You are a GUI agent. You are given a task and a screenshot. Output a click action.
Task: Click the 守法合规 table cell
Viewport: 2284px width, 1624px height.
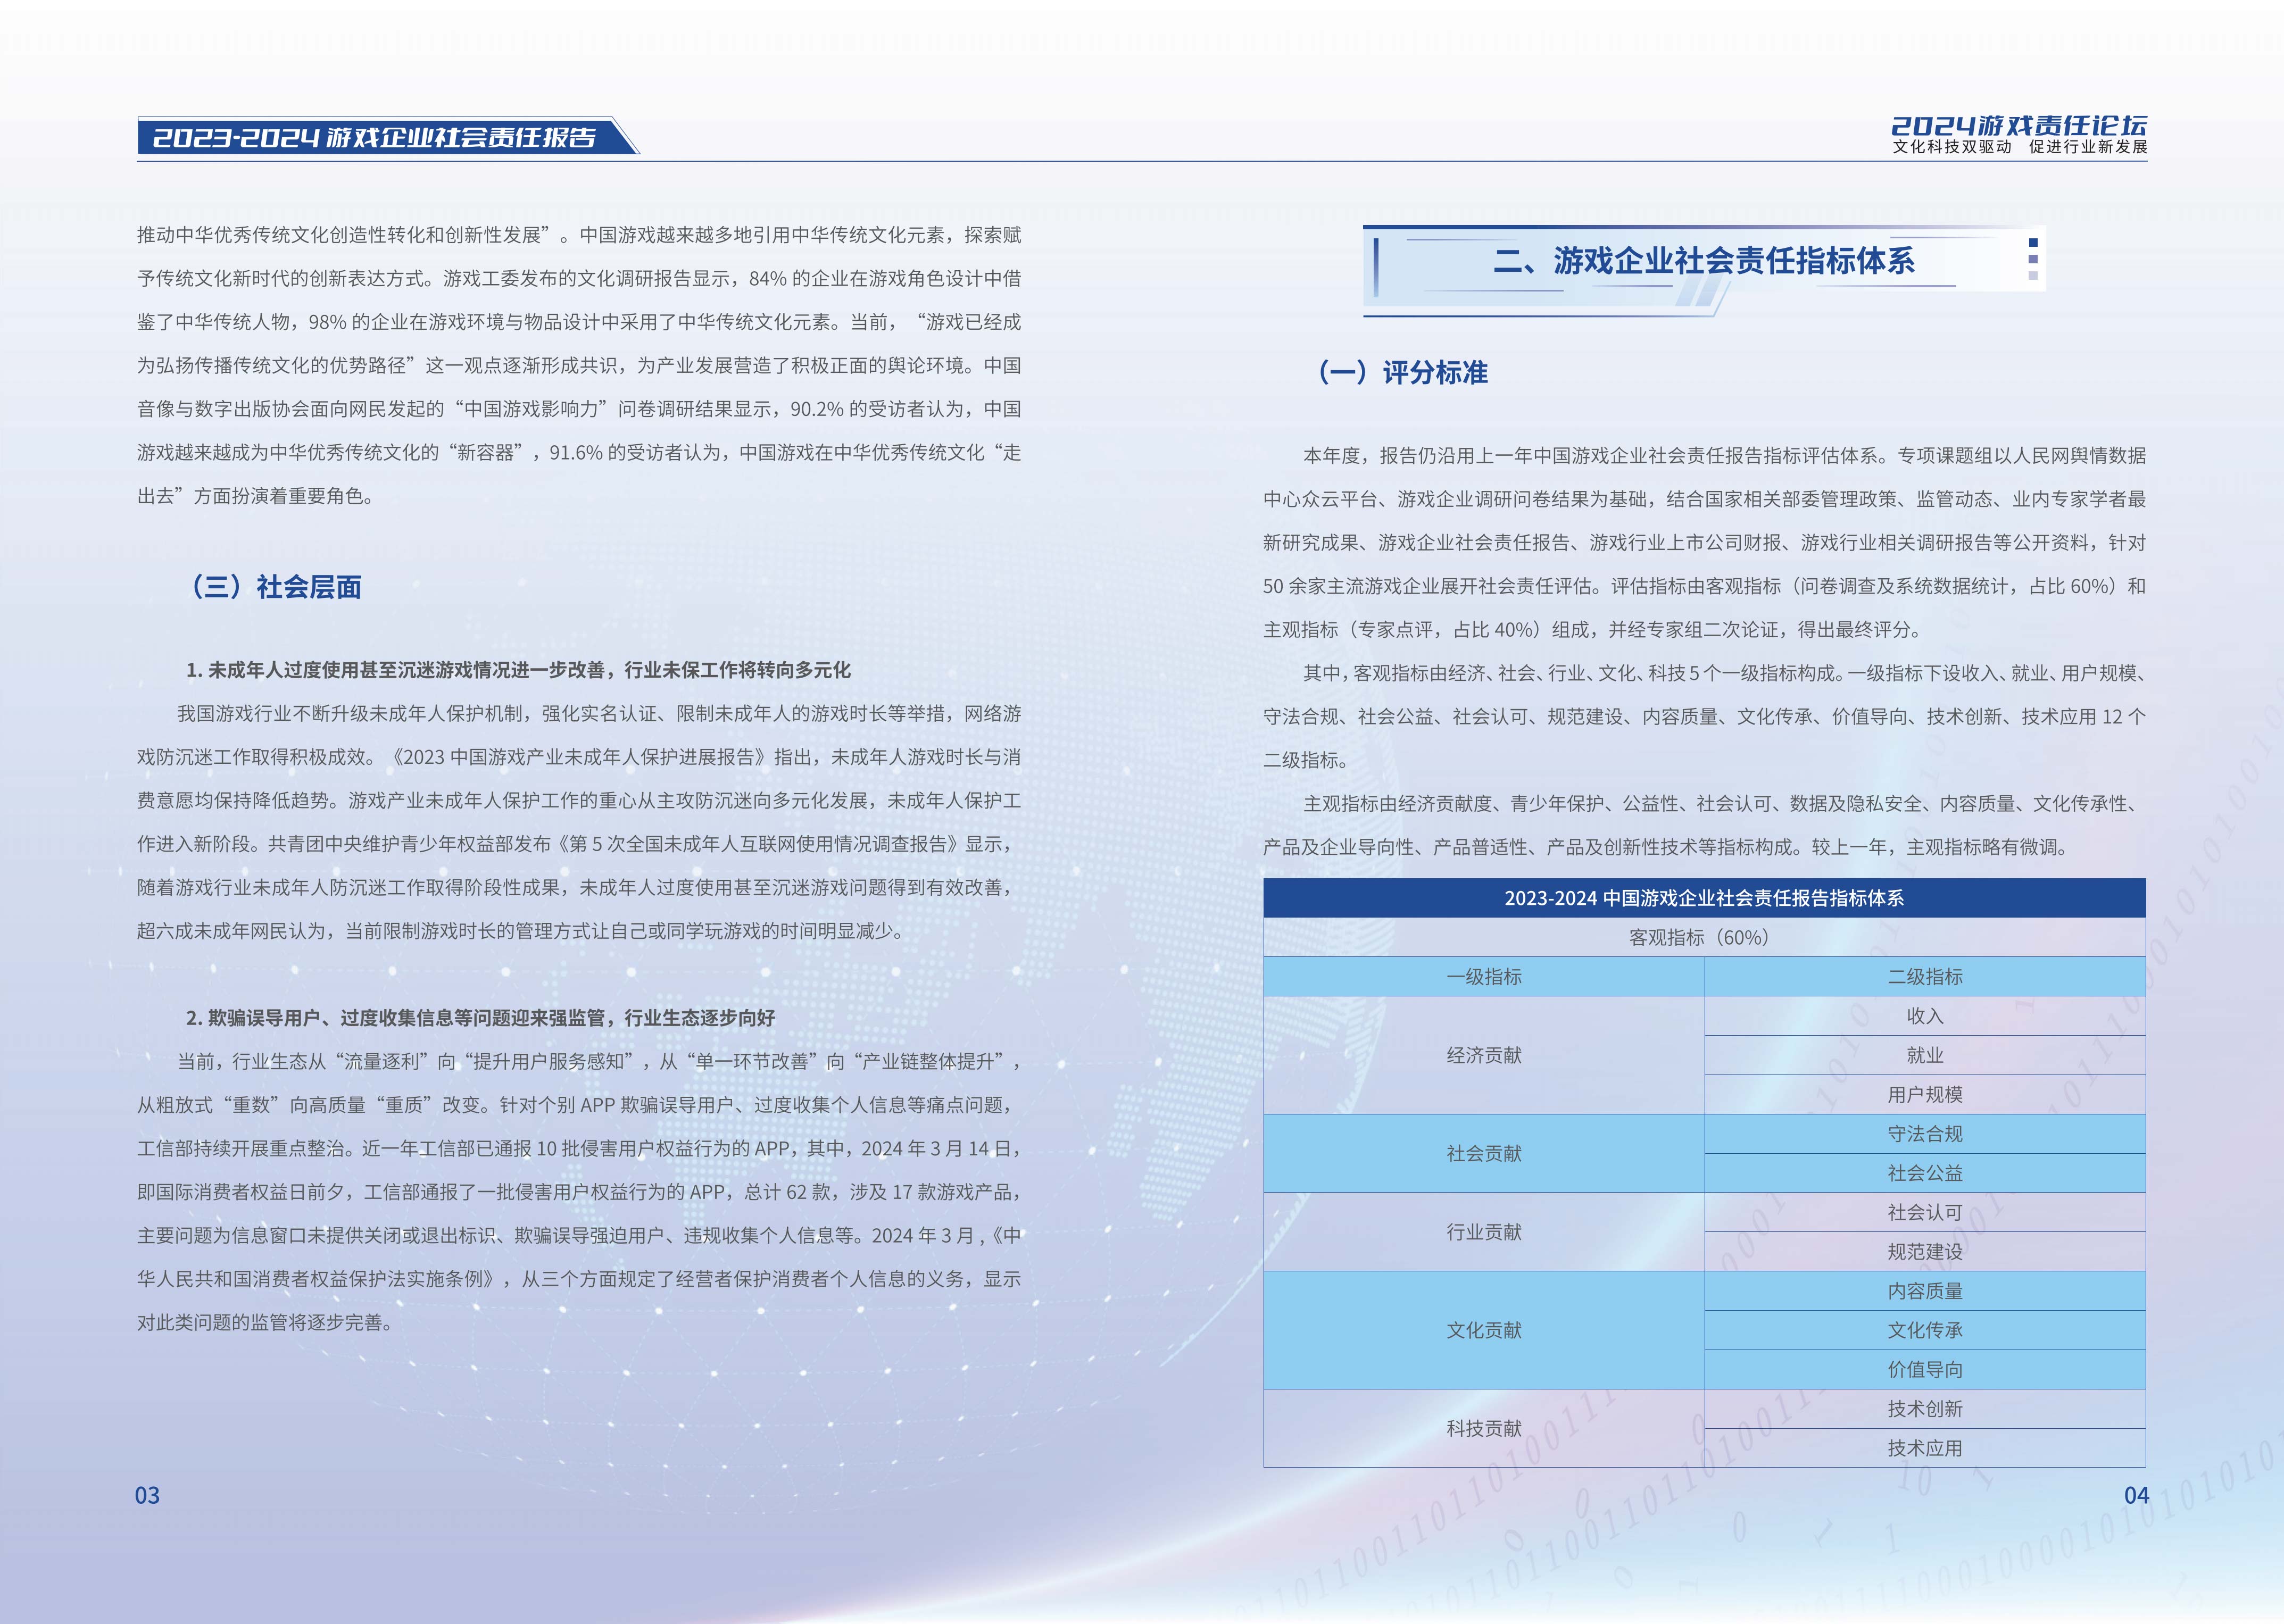[1925, 1134]
